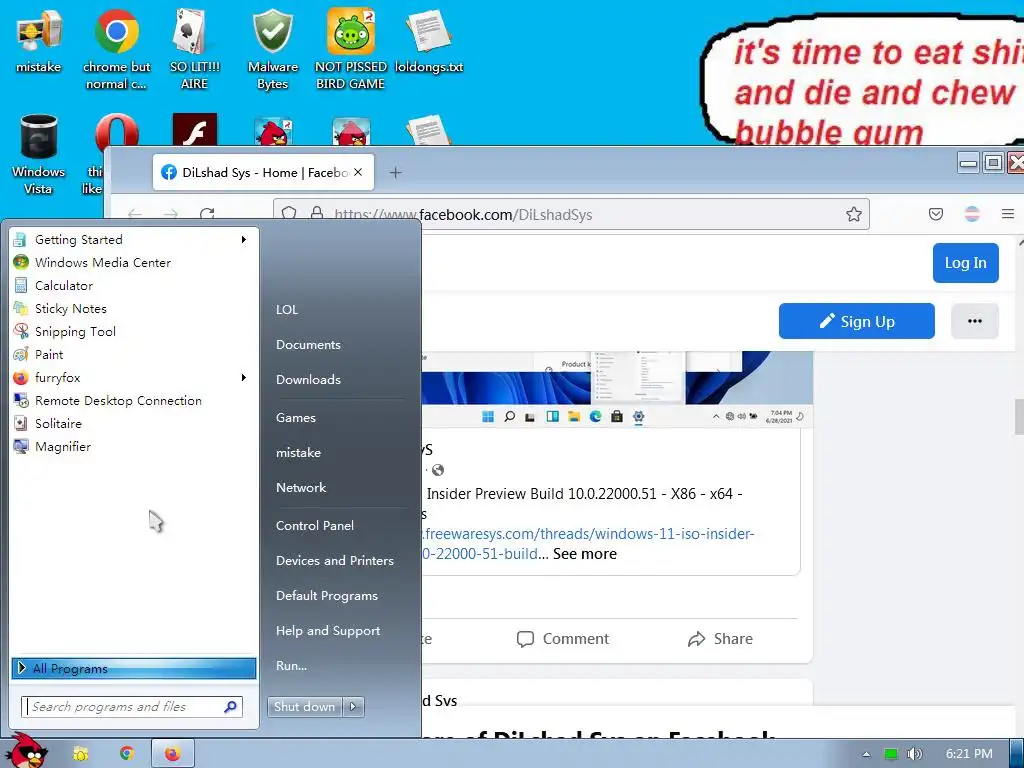Open Firefox hamburger menu
The width and height of the screenshot is (1024, 768).
click(1008, 214)
